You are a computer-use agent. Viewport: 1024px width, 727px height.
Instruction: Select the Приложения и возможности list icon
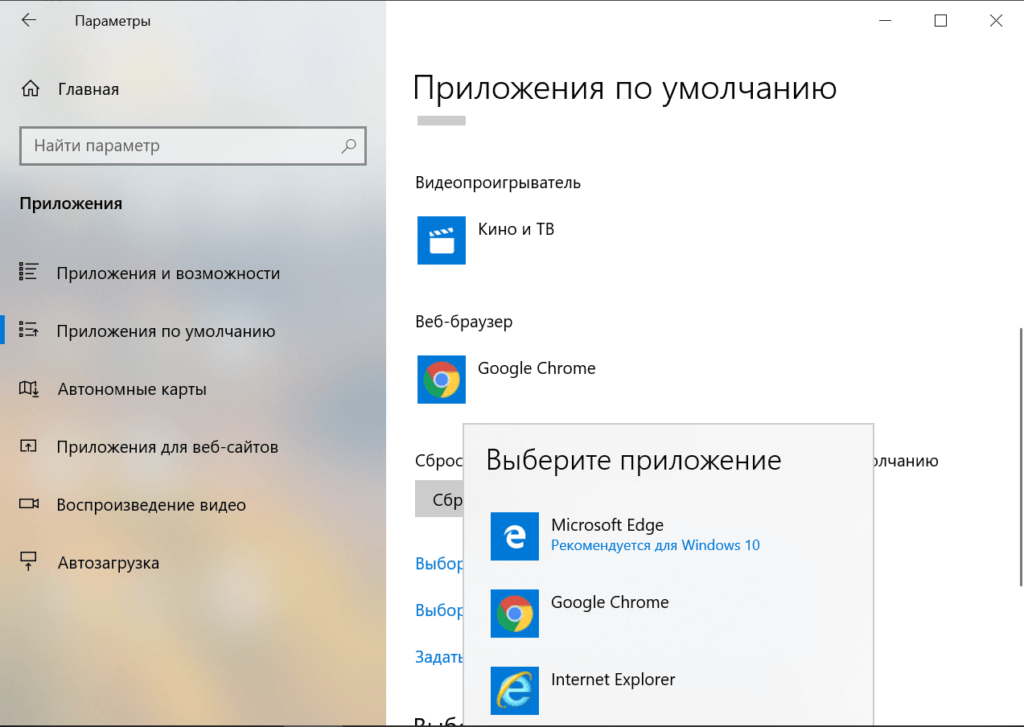(x=29, y=272)
